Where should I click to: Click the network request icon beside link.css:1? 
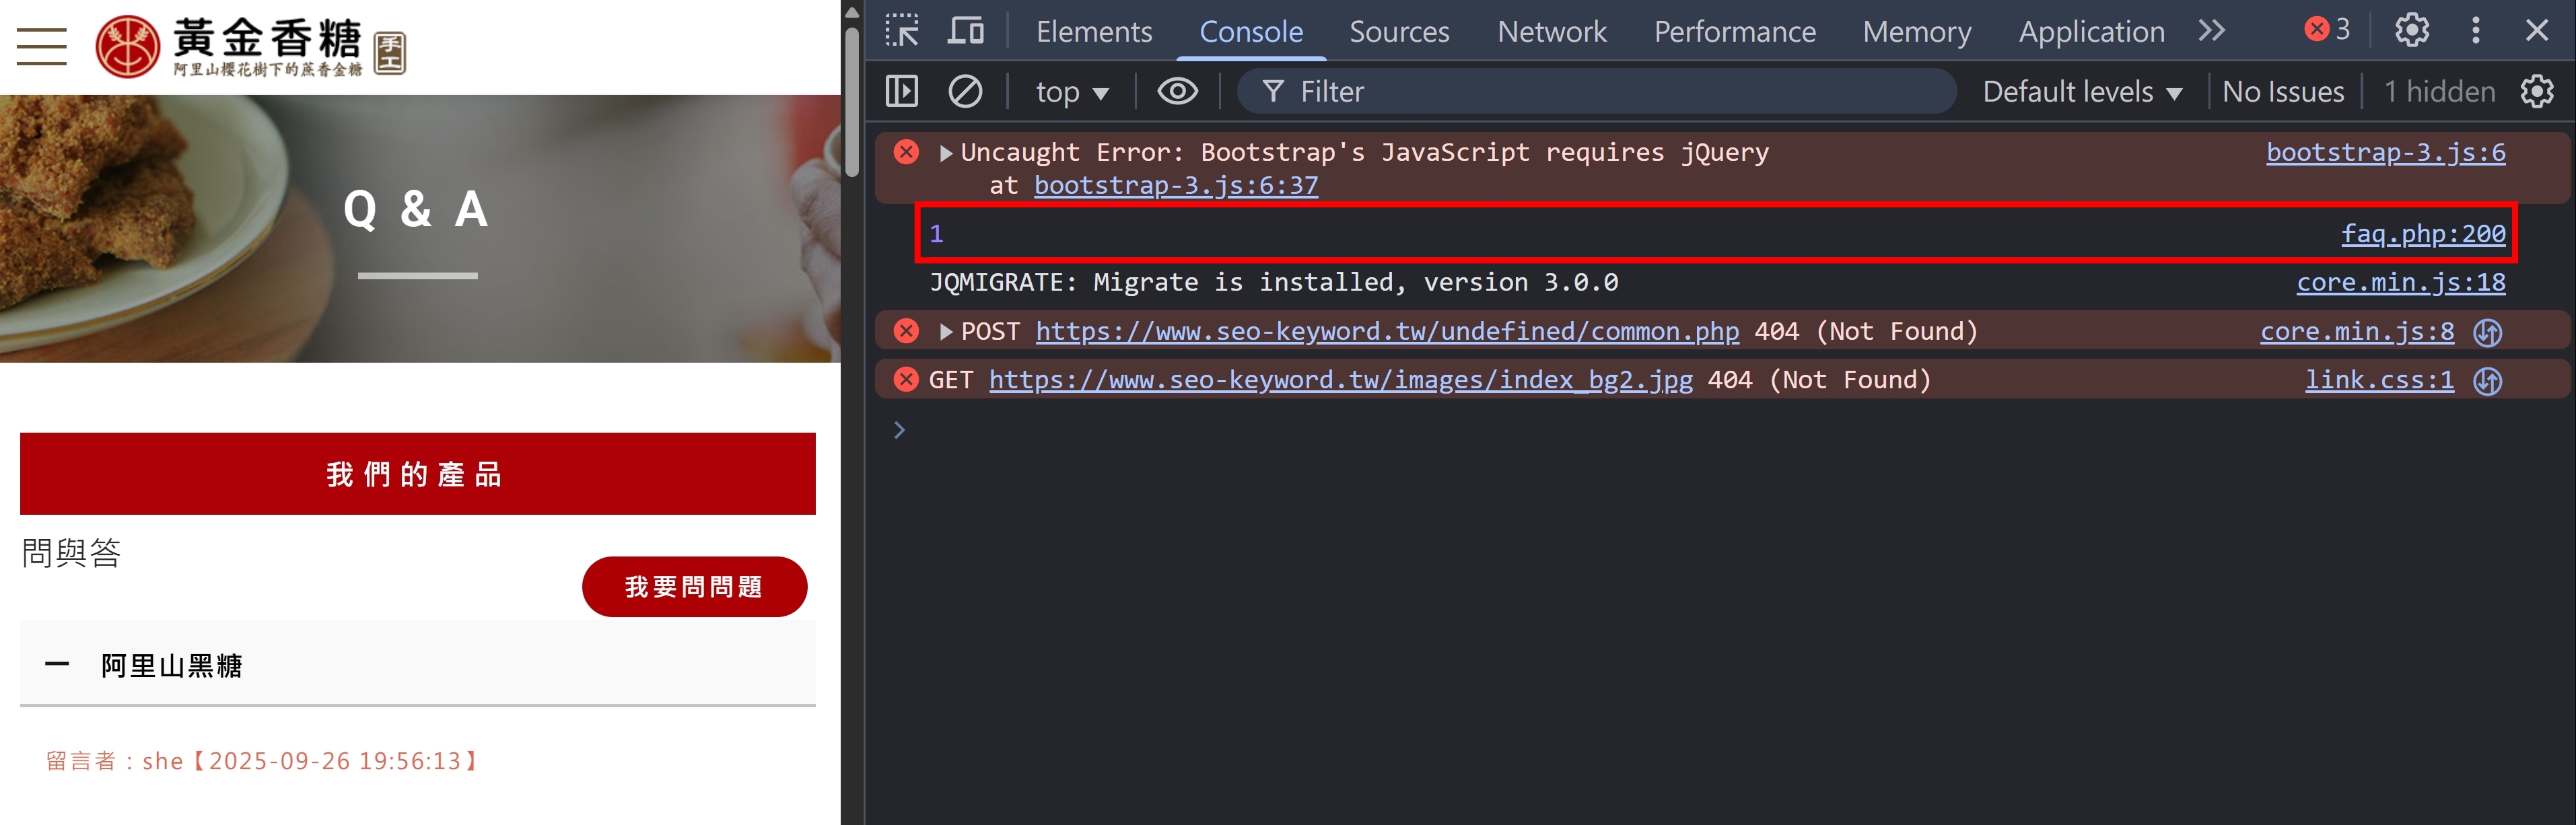click(2488, 381)
